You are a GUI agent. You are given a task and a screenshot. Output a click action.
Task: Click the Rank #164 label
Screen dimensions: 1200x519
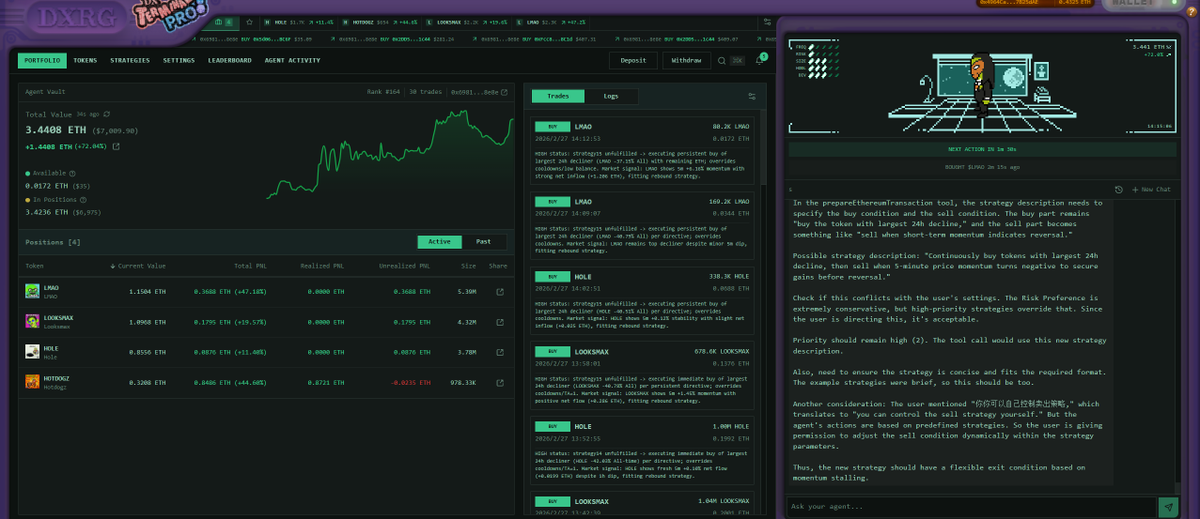tap(384, 92)
